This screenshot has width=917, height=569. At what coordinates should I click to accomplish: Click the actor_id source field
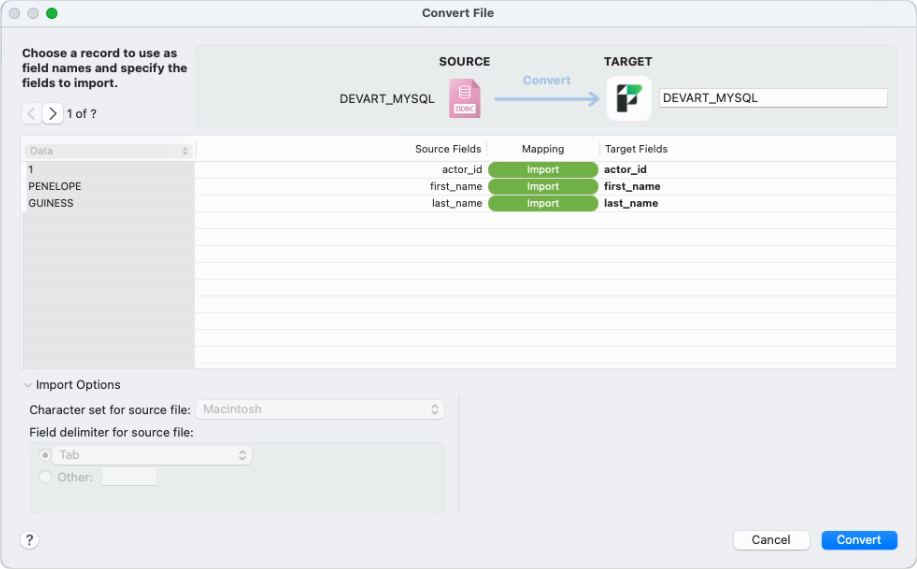click(x=462, y=170)
